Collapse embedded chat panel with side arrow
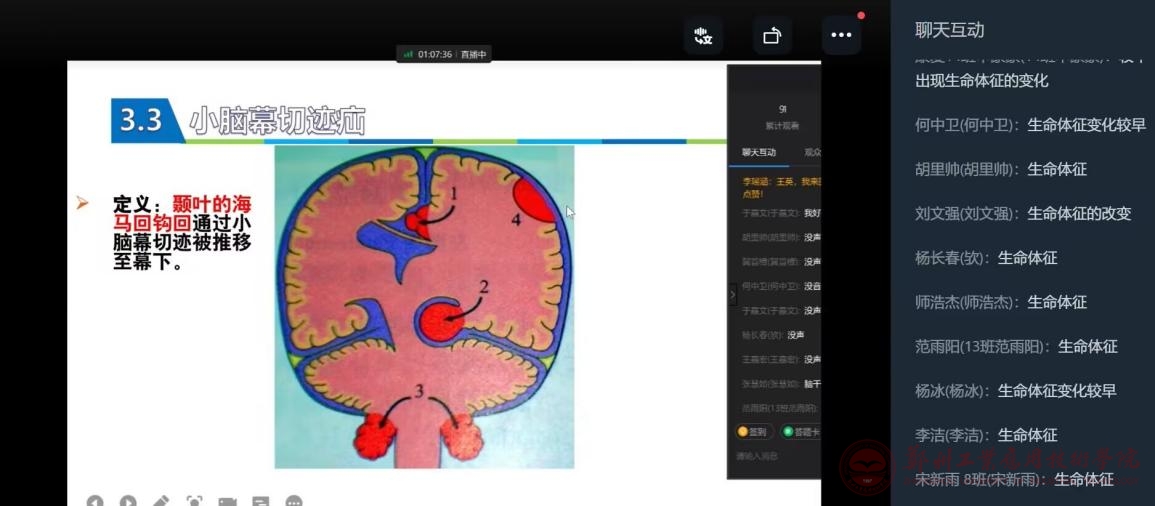 pos(732,295)
